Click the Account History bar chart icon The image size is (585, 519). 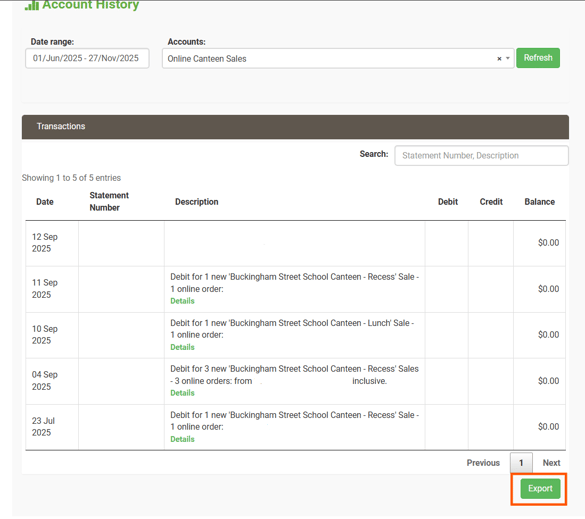point(32,5)
